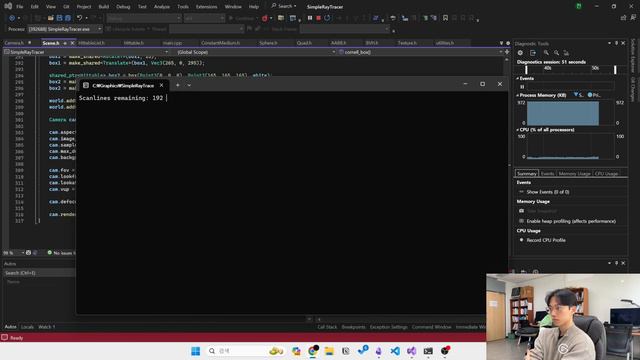Open the SimpleRayTracer project scope dropdown

click(x=86, y=52)
